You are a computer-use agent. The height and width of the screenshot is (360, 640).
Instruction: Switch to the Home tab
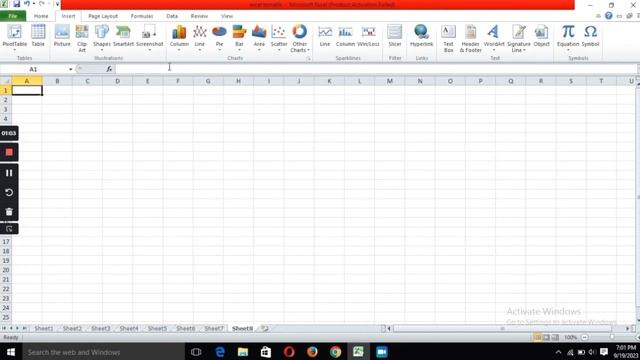(41, 16)
